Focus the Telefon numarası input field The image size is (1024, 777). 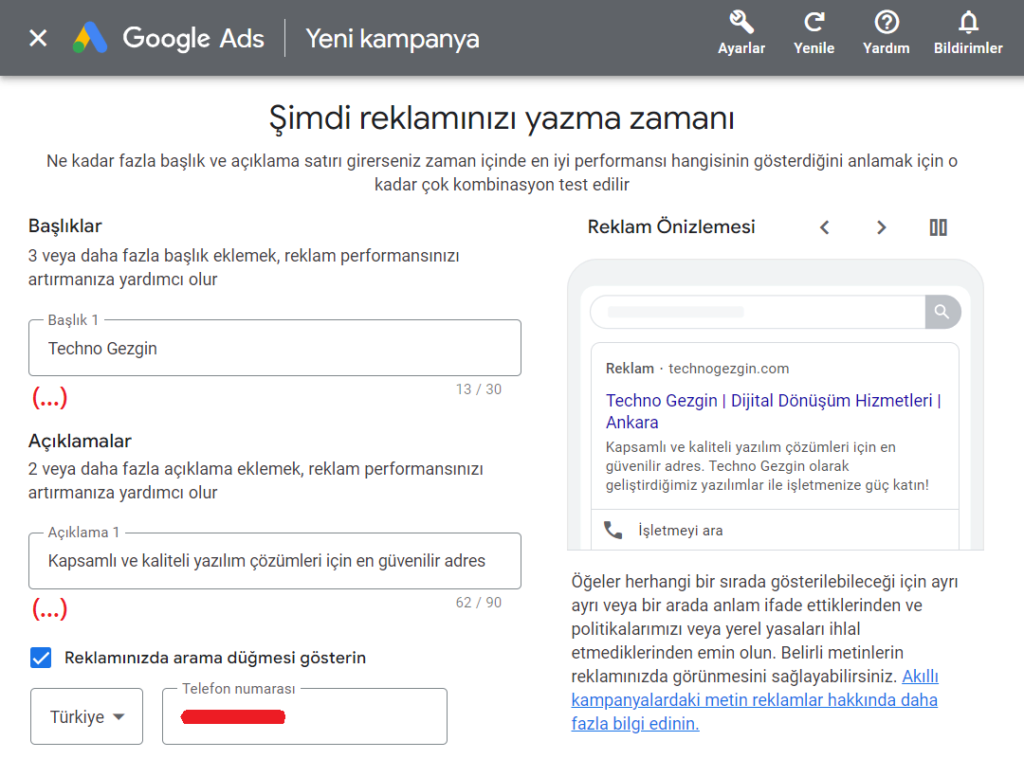pos(305,716)
